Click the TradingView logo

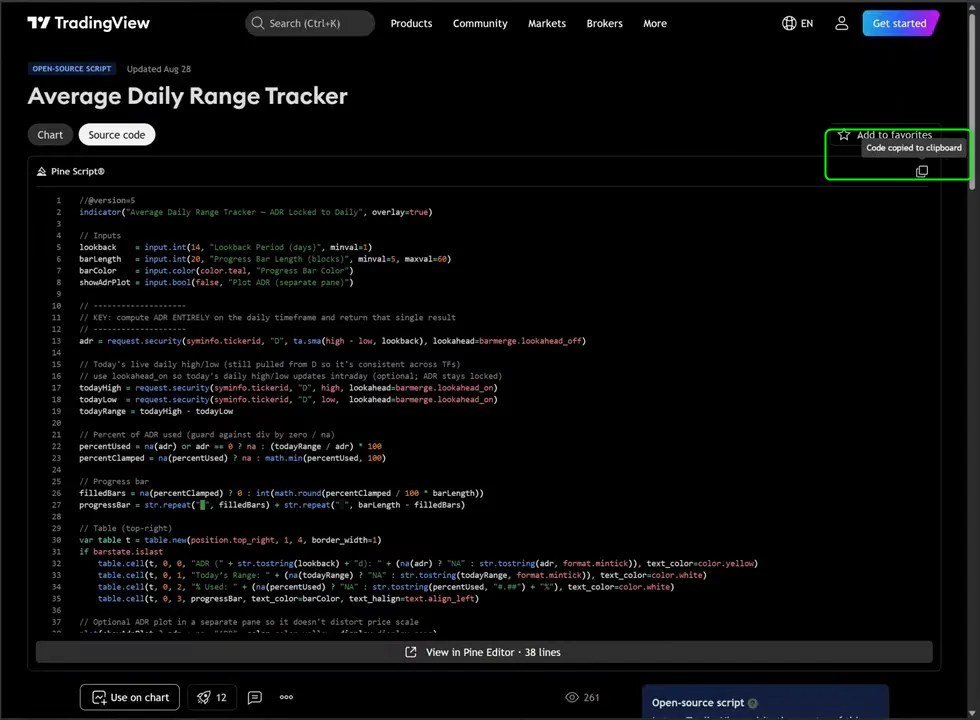pos(88,23)
